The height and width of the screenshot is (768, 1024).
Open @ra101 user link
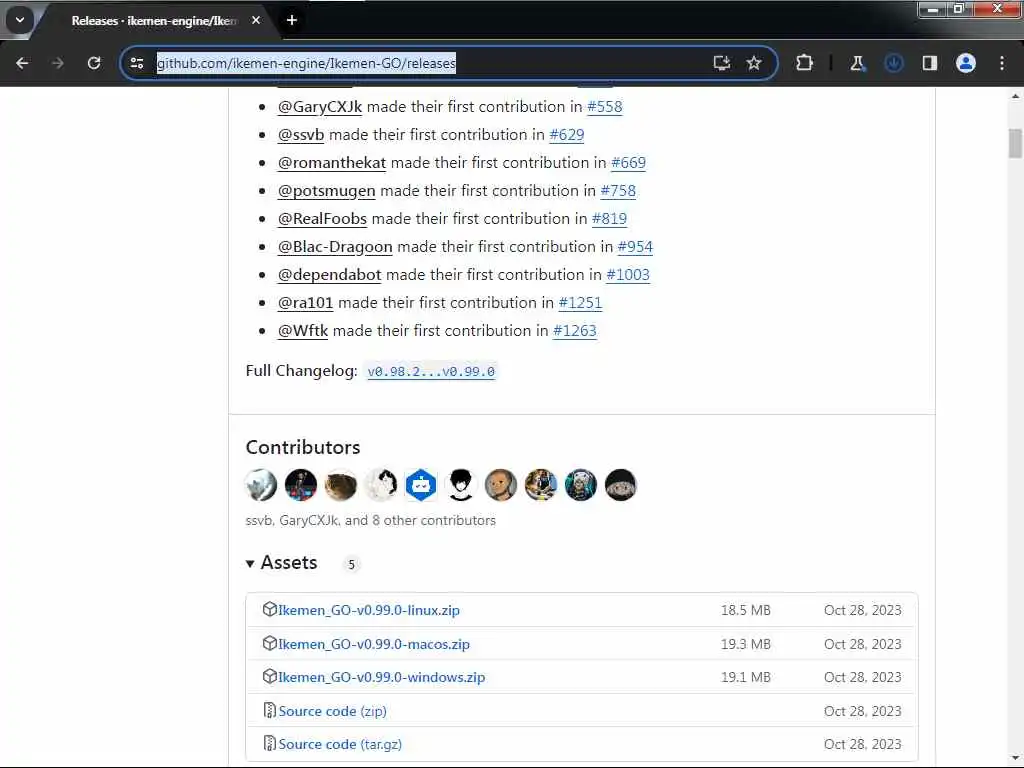(305, 304)
